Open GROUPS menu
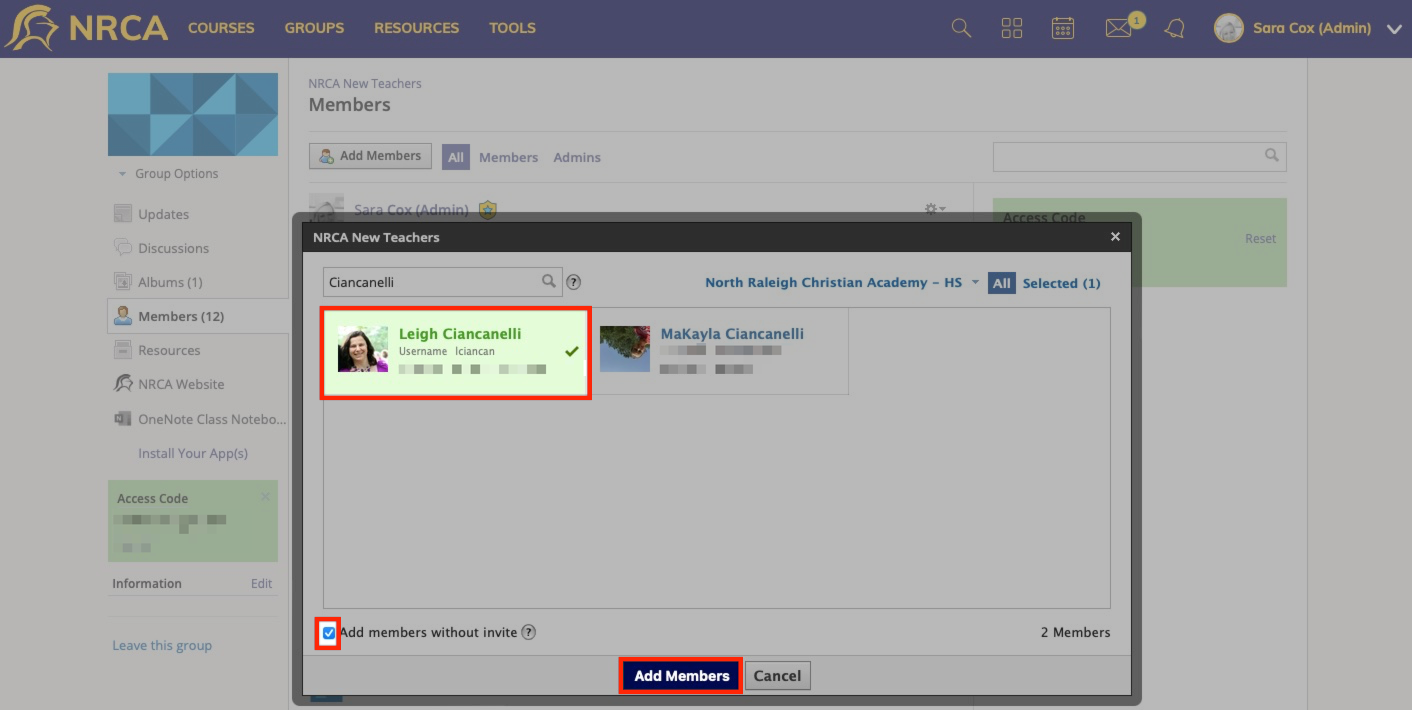The height and width of the screenshot is (710, 1412). (x=314, y=28)
